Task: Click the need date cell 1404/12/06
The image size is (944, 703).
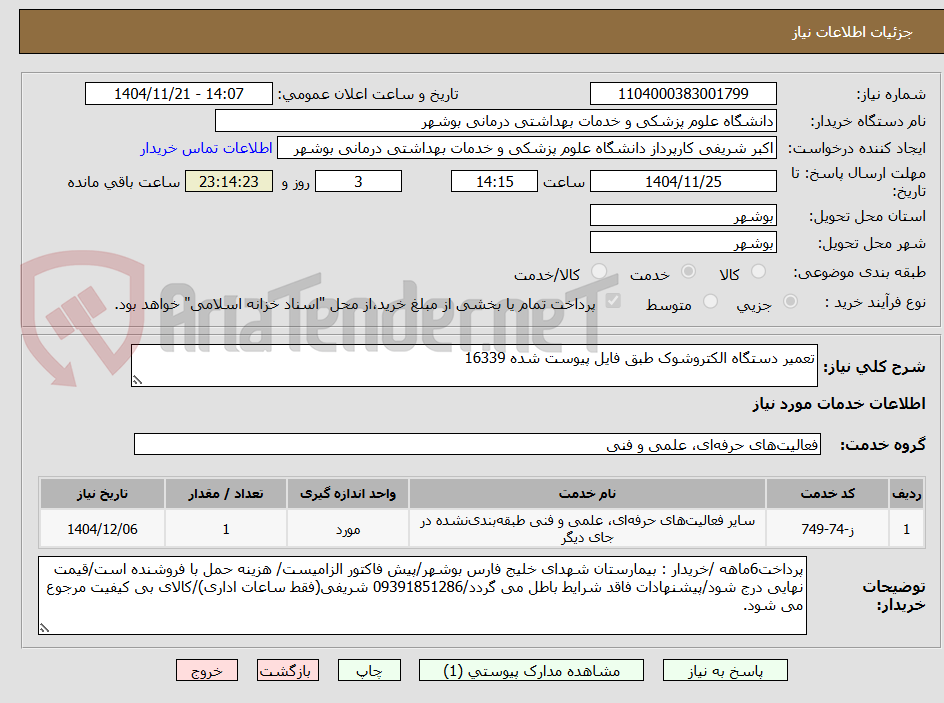Action: 102,529
